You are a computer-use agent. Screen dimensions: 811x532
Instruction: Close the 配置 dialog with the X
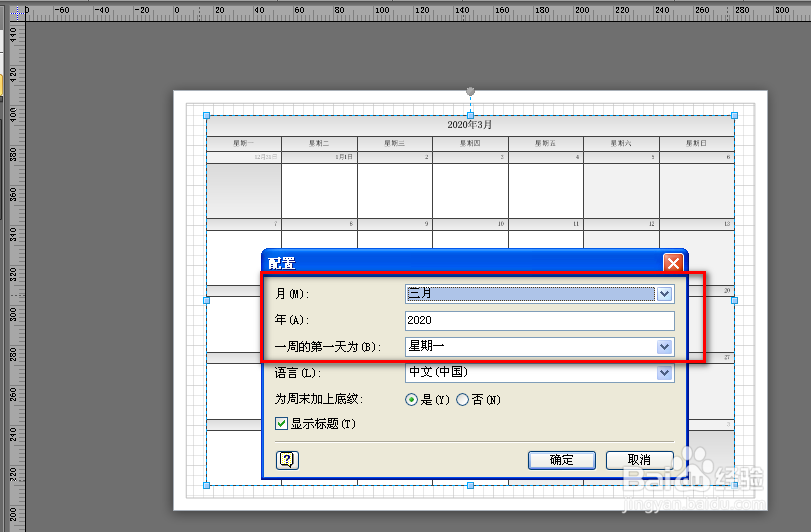point(673,263)
